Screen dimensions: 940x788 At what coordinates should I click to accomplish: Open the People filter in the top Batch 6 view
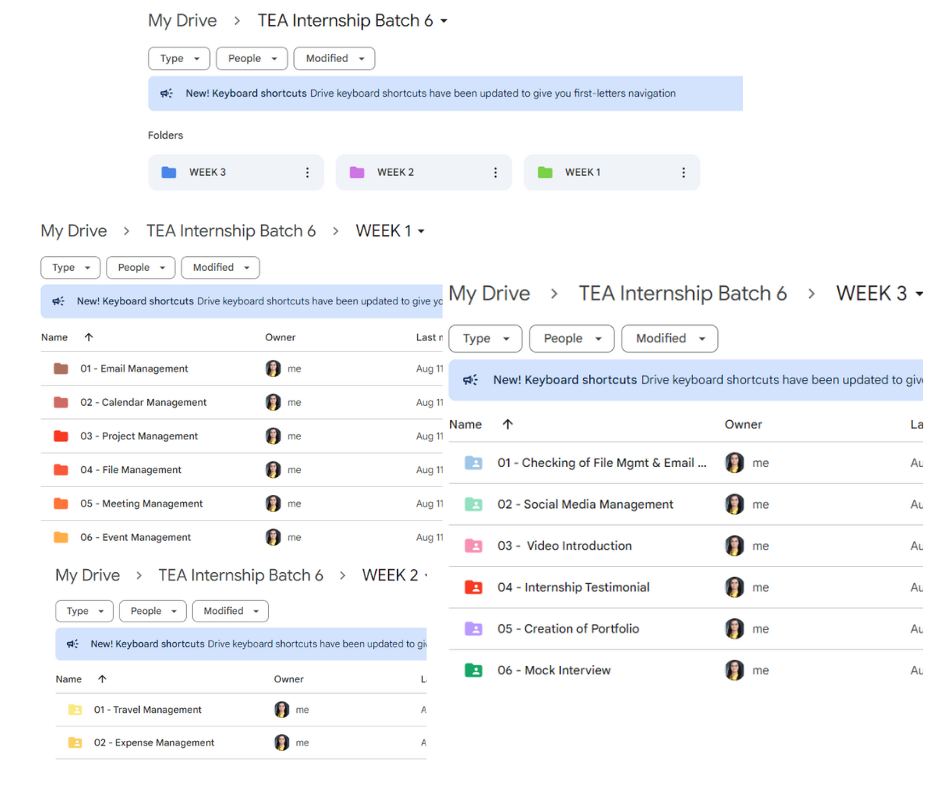click(x=252, y=58)
